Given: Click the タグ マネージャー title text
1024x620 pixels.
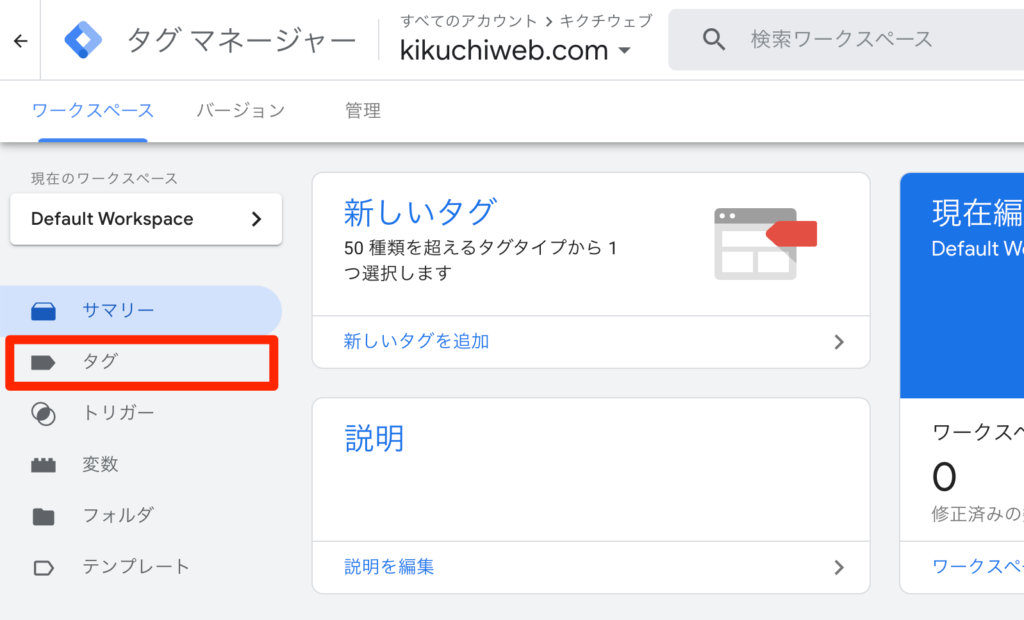Looking at the screenshot, I should [x=242, y=41].
